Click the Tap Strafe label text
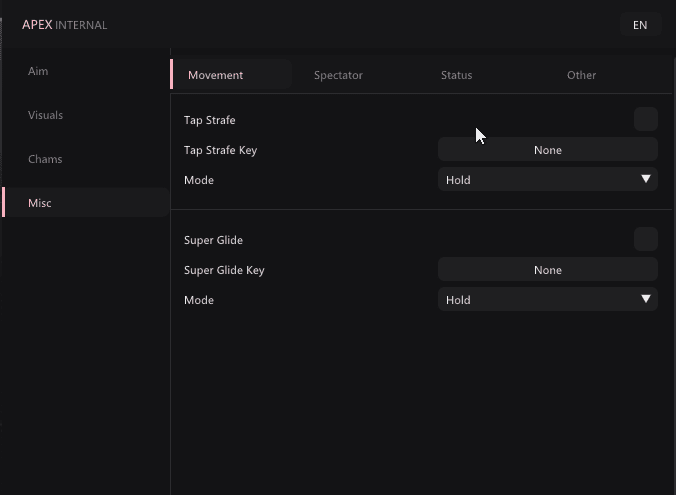The image size is (676, 495). point(210,120)
